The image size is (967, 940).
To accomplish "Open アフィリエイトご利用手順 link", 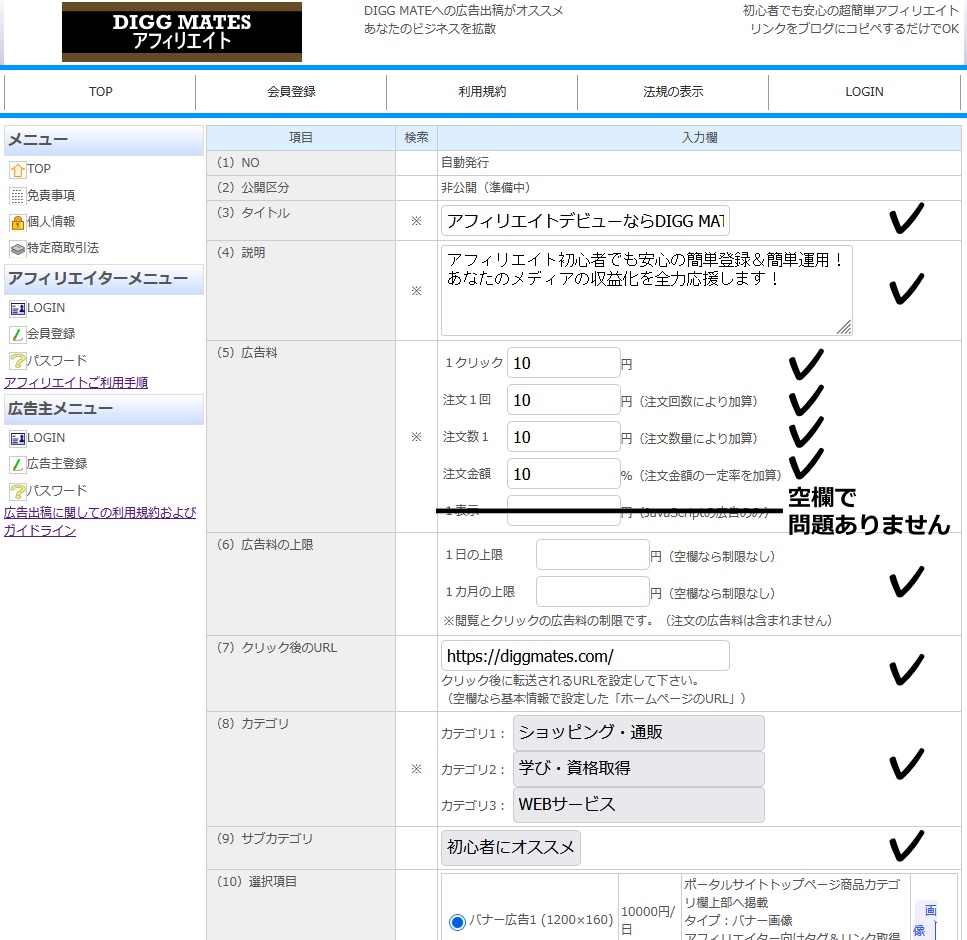I will 76,383.
